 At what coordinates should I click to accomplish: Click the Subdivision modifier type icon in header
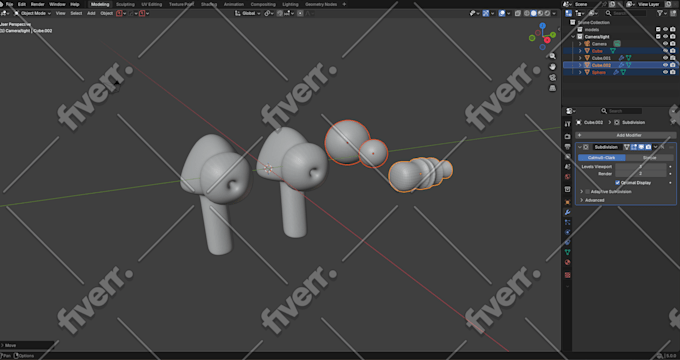(x=586, y=147)
